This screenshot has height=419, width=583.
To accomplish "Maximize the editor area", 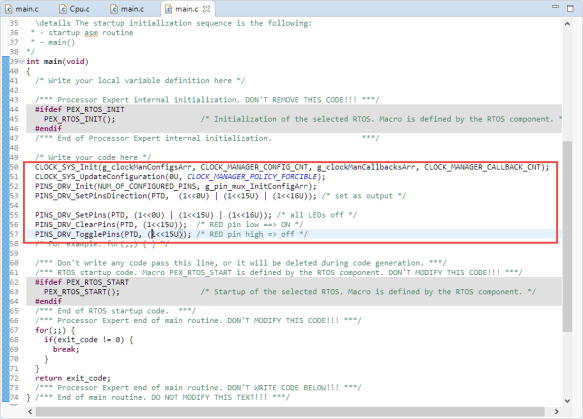I will click(x=570, y=8).
